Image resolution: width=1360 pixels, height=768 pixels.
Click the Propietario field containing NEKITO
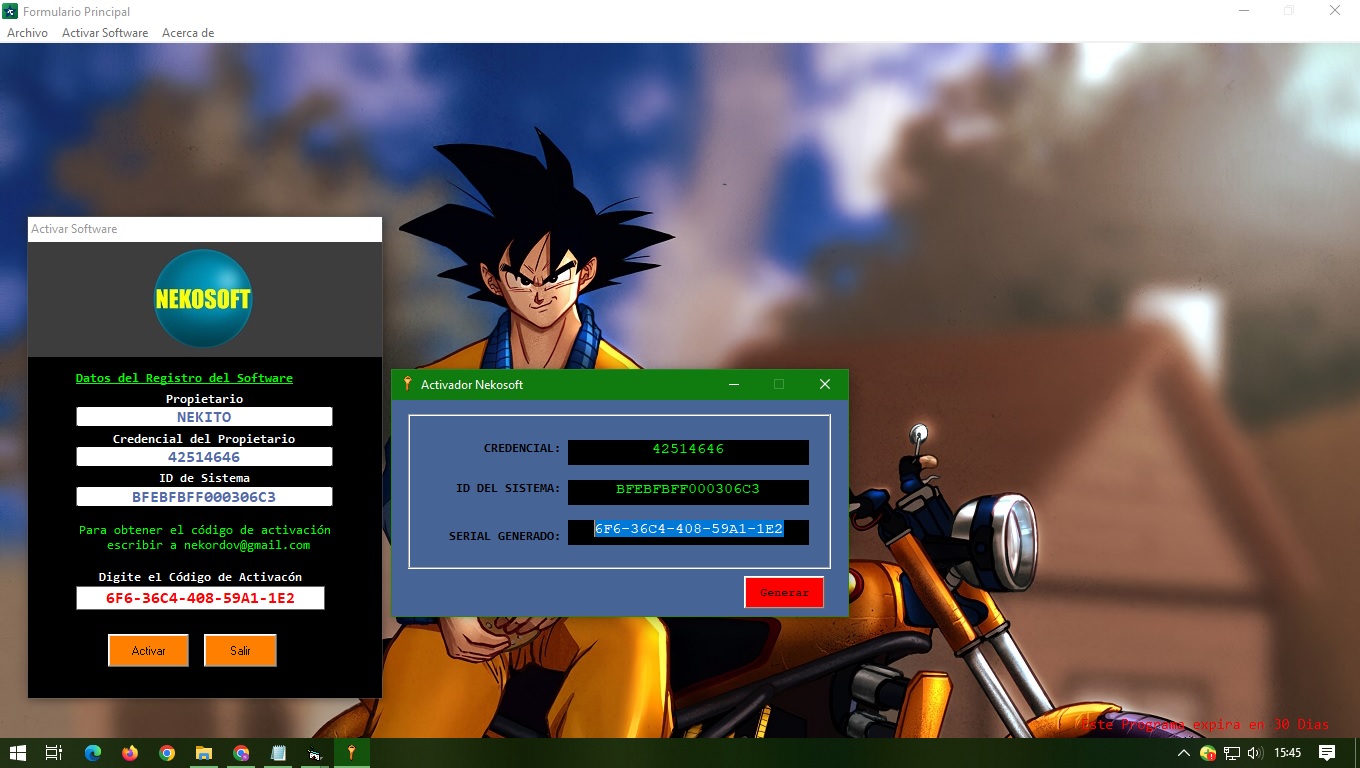click(204, 417)
